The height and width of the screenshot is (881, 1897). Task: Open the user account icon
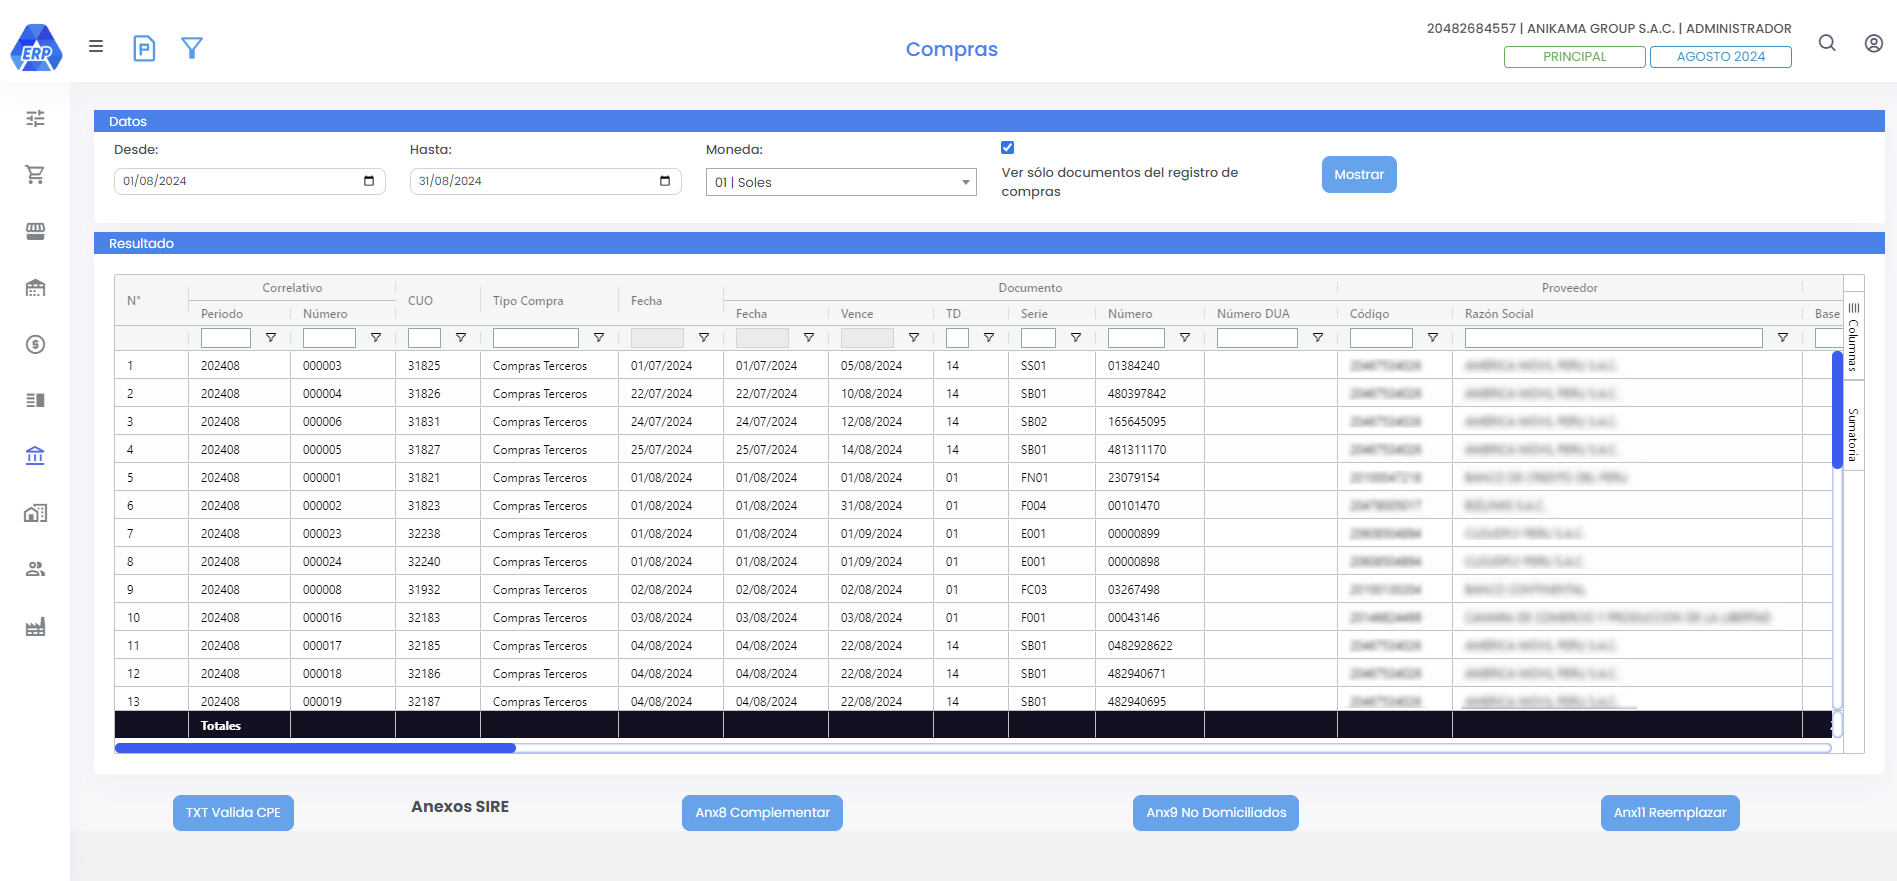point(1874,43)
